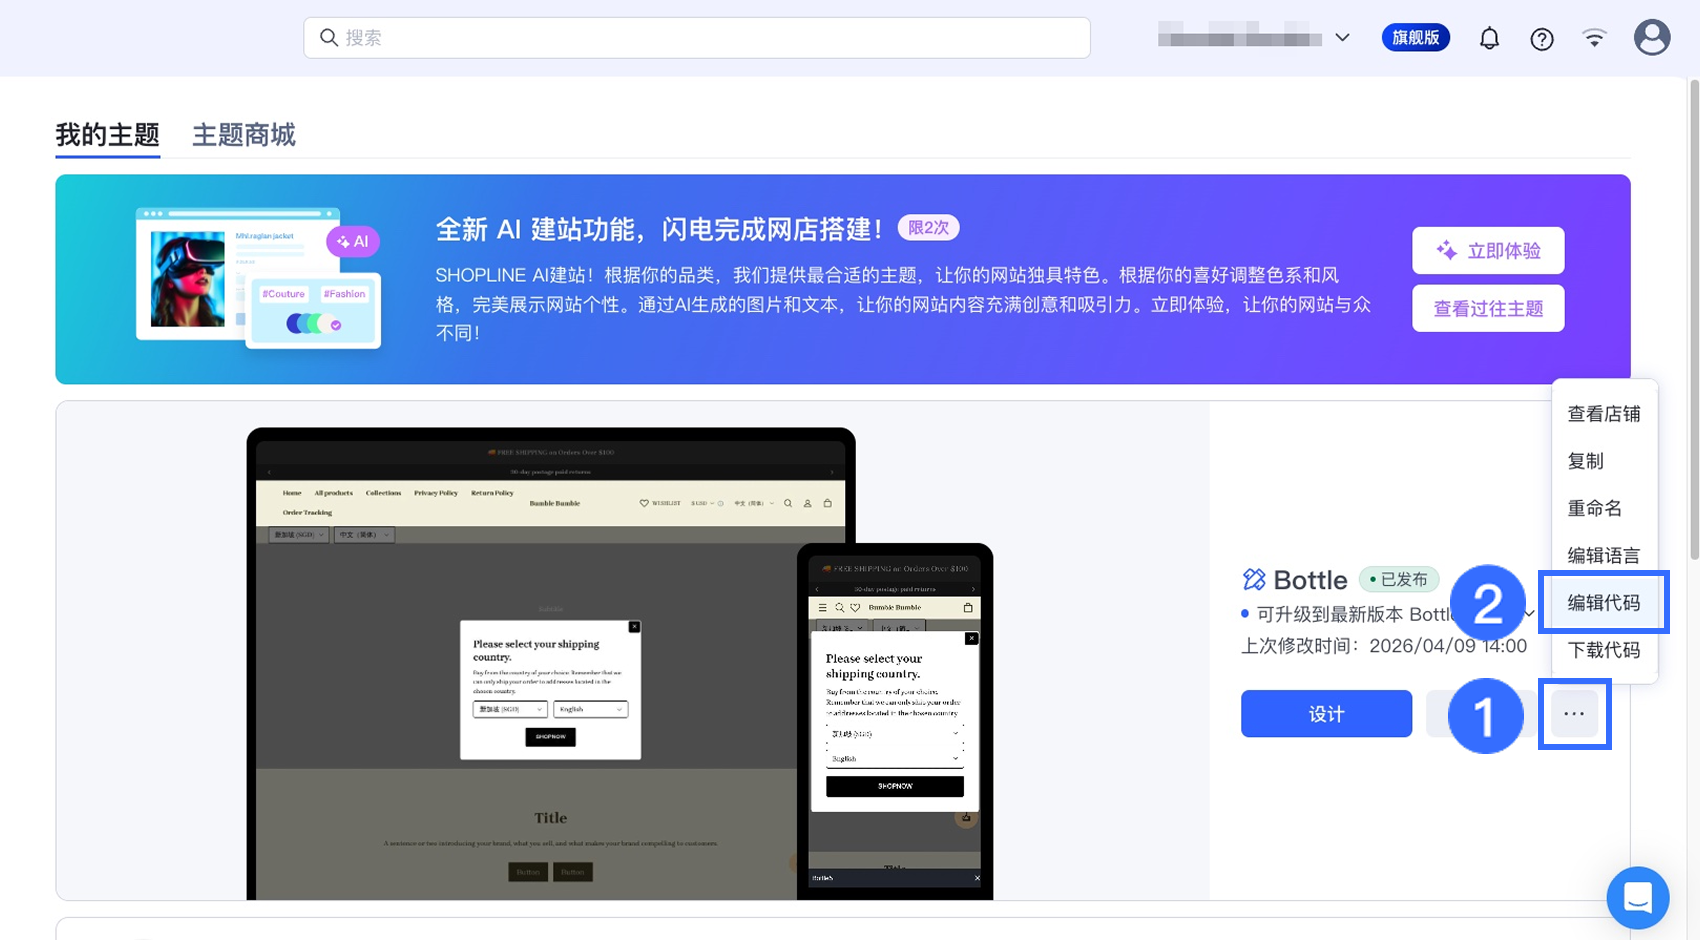Click the 查看过往主题 button

pyautogui.click(x=1488, y=308)
